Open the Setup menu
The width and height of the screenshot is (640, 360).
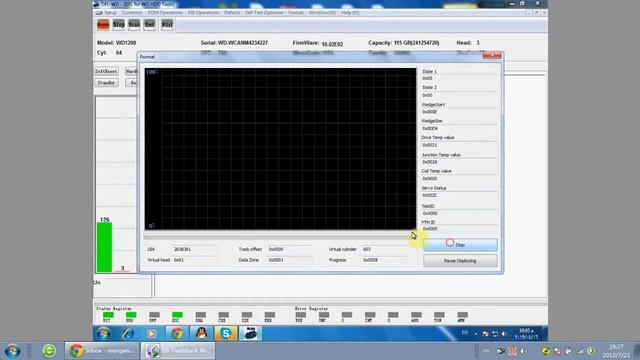point(111,13)
